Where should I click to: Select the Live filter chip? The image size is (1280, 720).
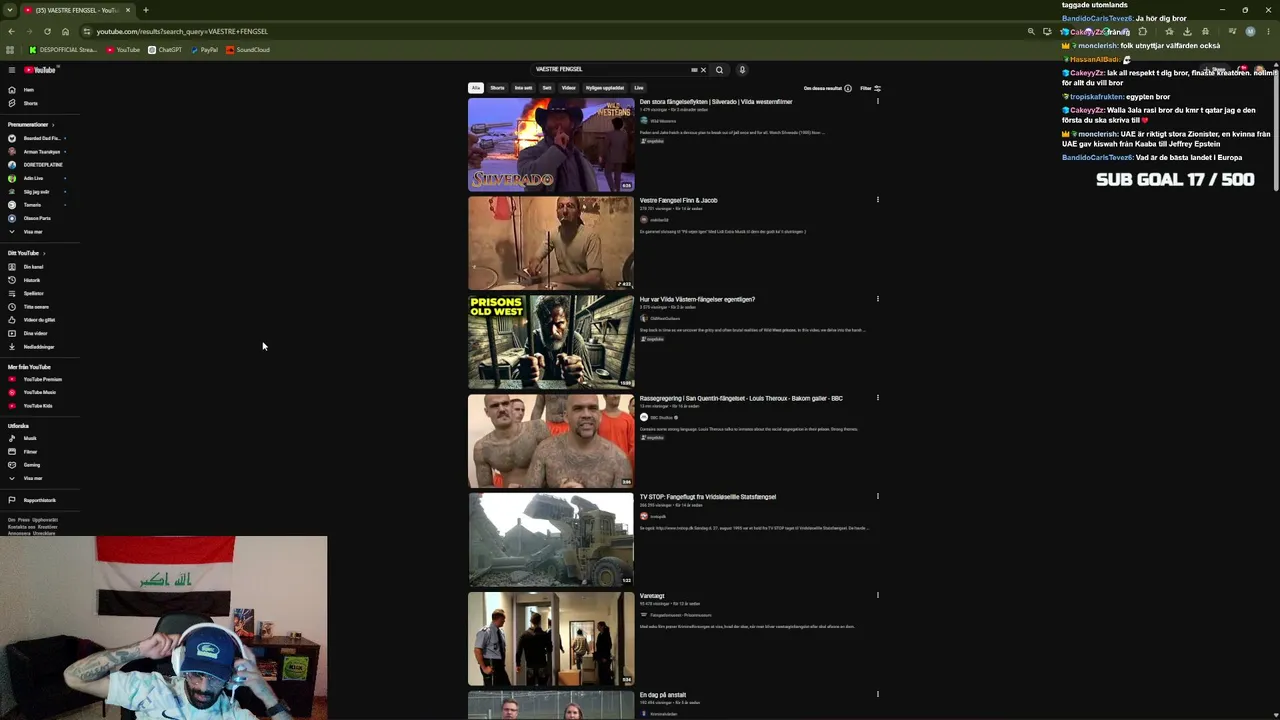tap(639, 88)
